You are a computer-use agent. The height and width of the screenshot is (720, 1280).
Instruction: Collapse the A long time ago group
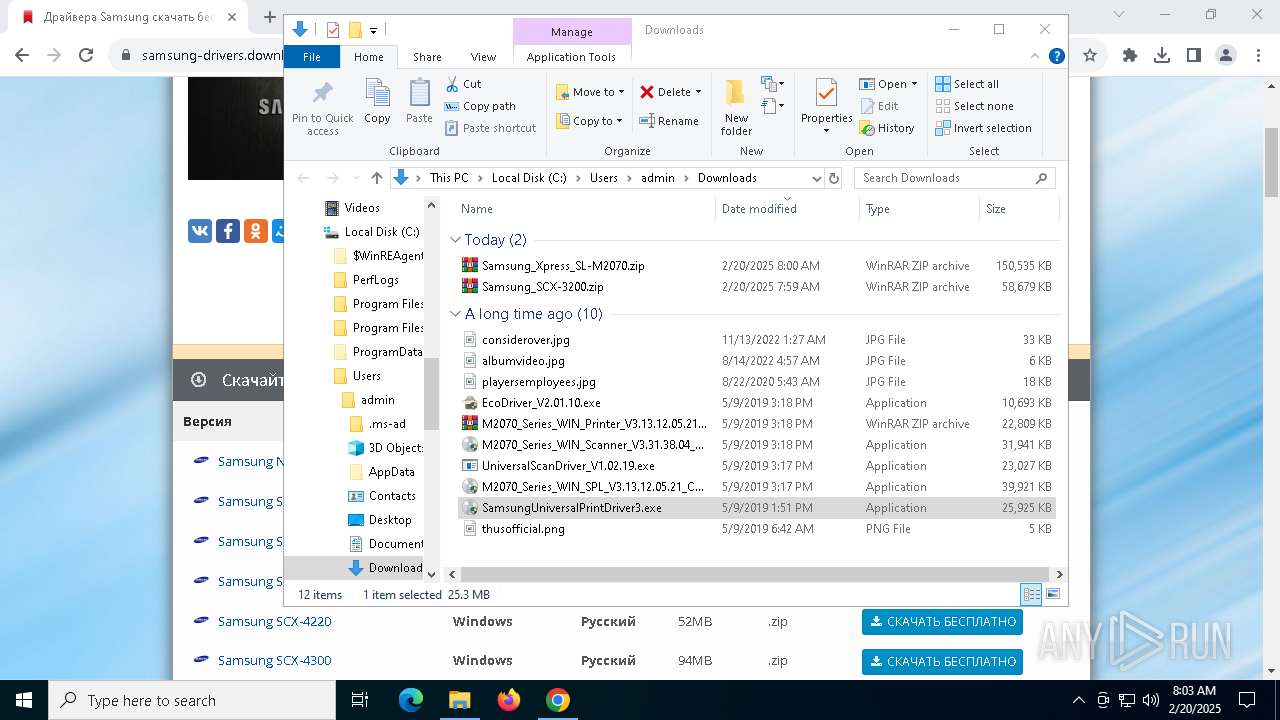point(456,314)
